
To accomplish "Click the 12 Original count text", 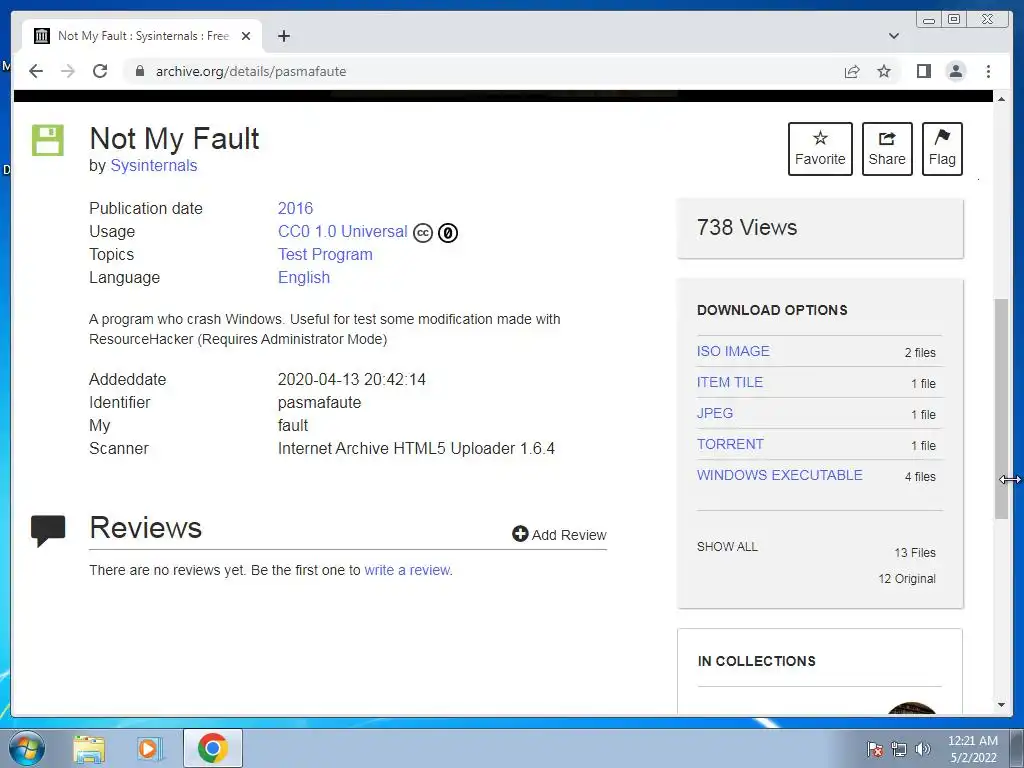I will [906, 579].
